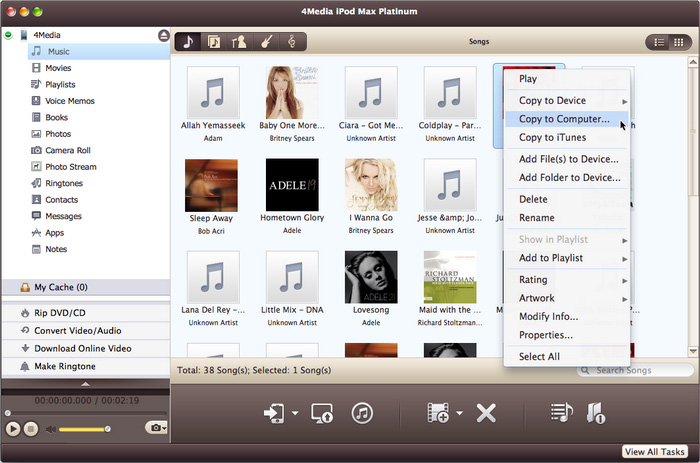Expand the Copy to Device dropdown arrow
The width and height of the screenshot is (700, 463).
(x=295, y=413)
